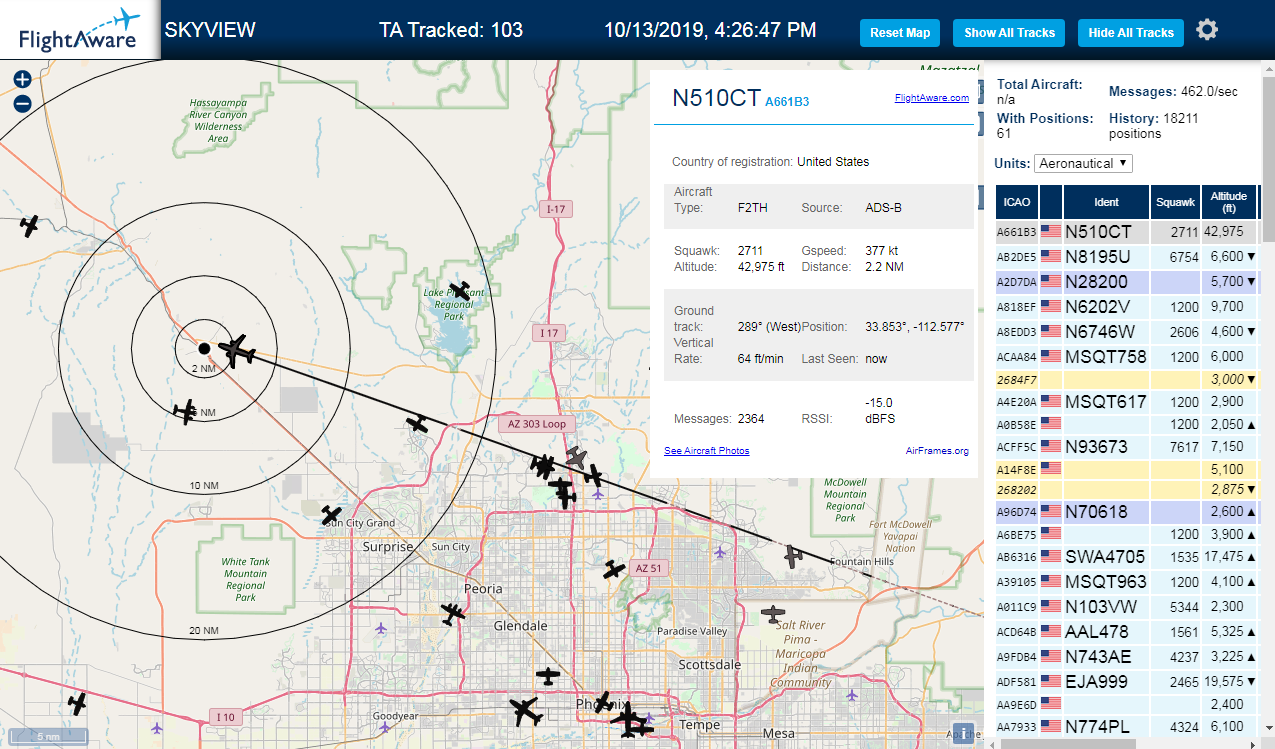Open the settings gear icon
Viewport: 1275px width, 749px height.
pos(1207,30)
